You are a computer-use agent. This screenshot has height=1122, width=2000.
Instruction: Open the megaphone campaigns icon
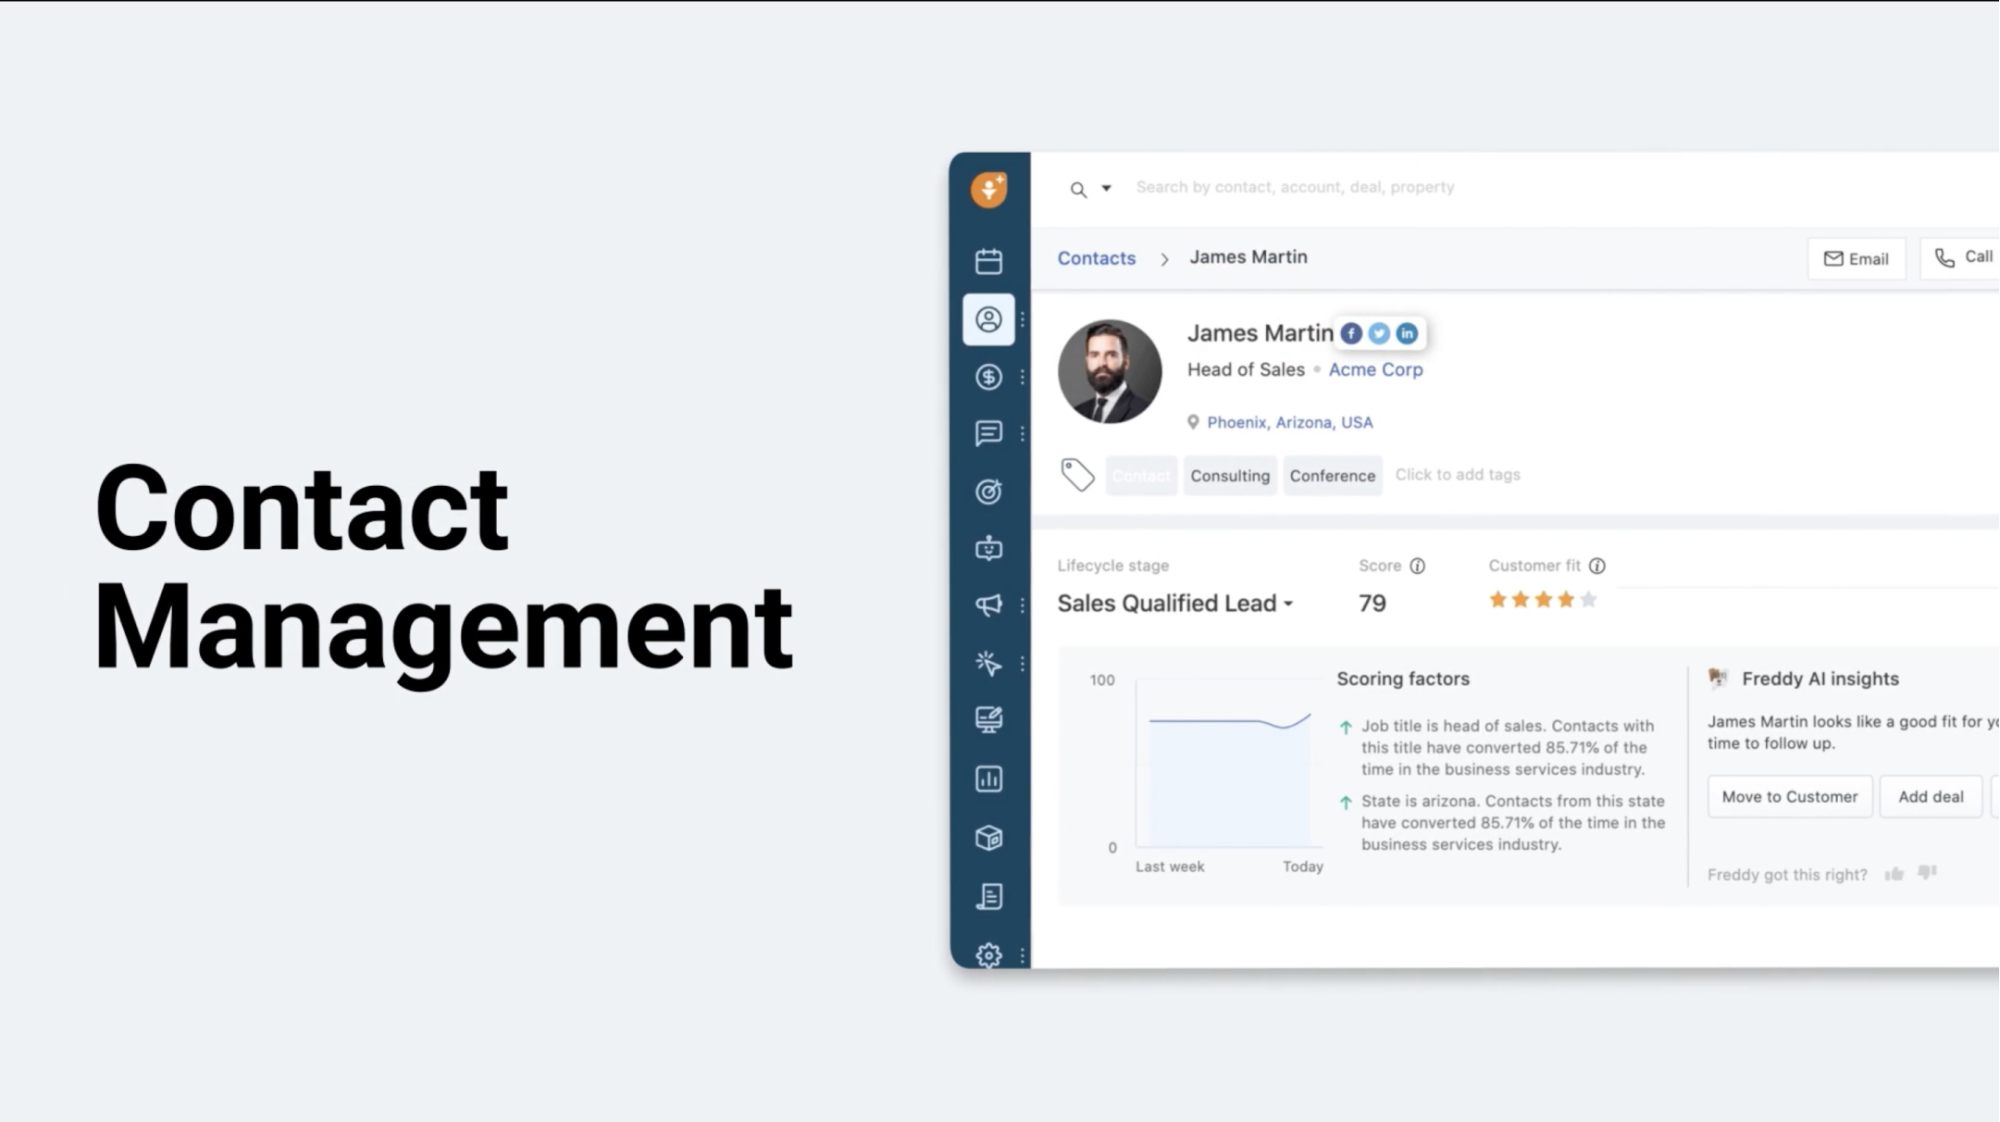click(988, 605)
